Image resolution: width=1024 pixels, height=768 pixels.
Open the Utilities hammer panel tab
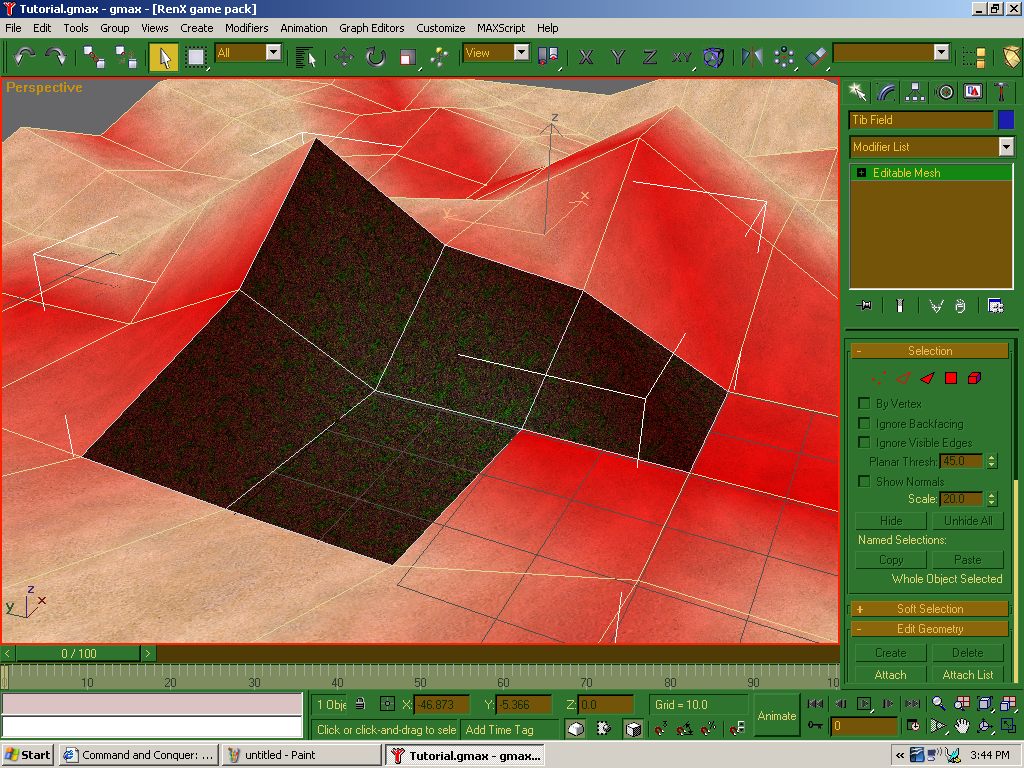pos(1000,92)
